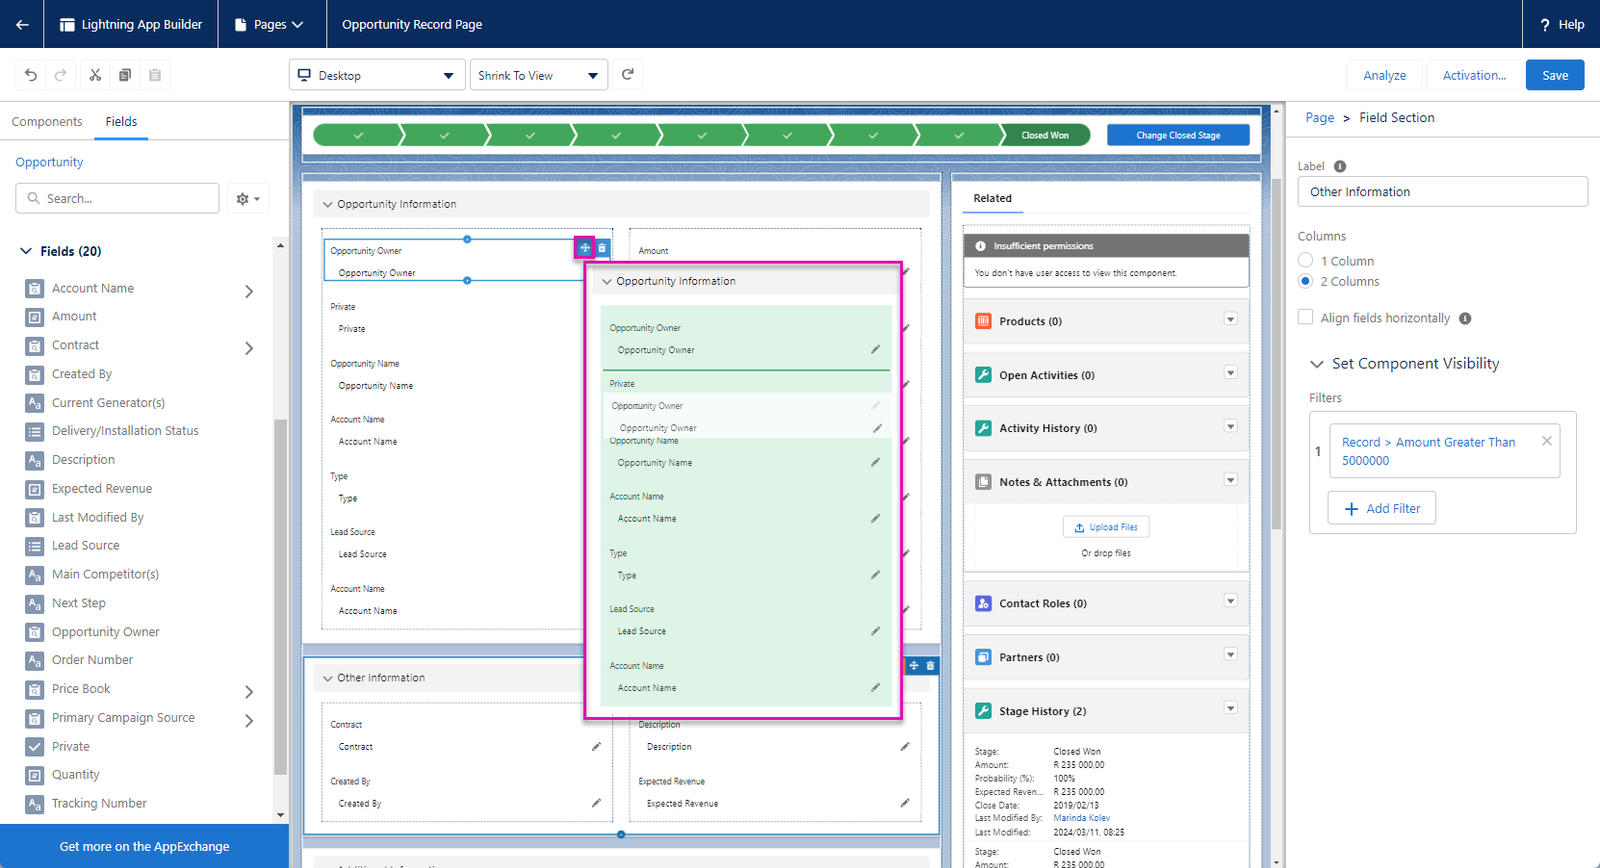
Task: Switch to the Fields tab
Action: [121, 121]
